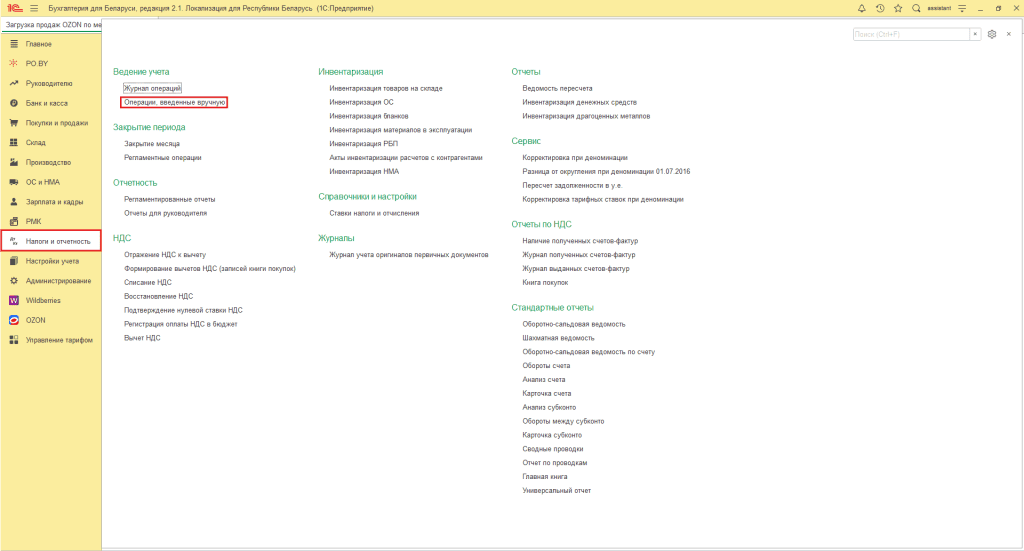Open the Банк и касса section
Image resolution: width=1024 pixels, height=551 pixels.
pyautogui.click(x=46, y=103)
